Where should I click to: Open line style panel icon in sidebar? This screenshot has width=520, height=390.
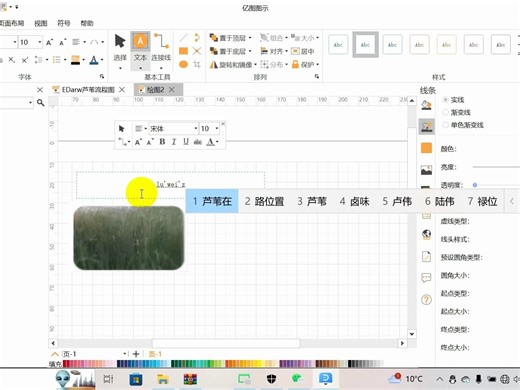tap(426, 127)
